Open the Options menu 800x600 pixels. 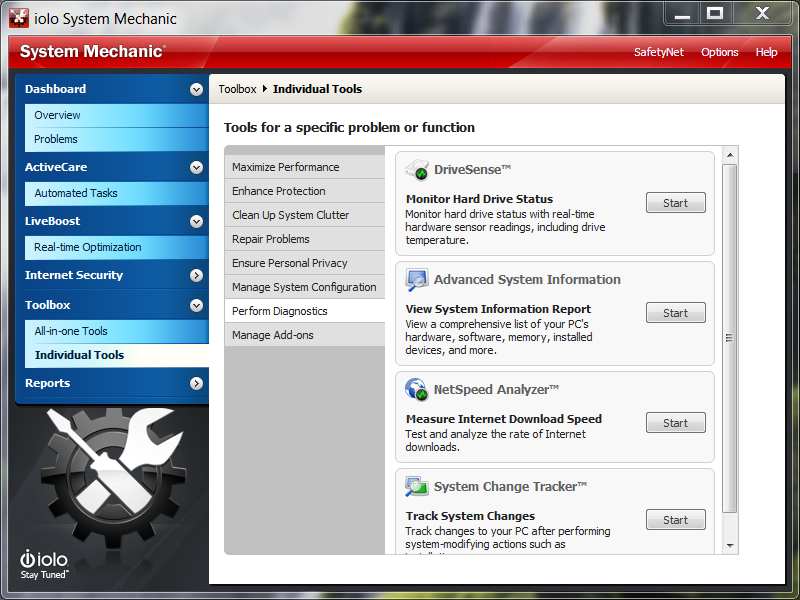[719, 52]
